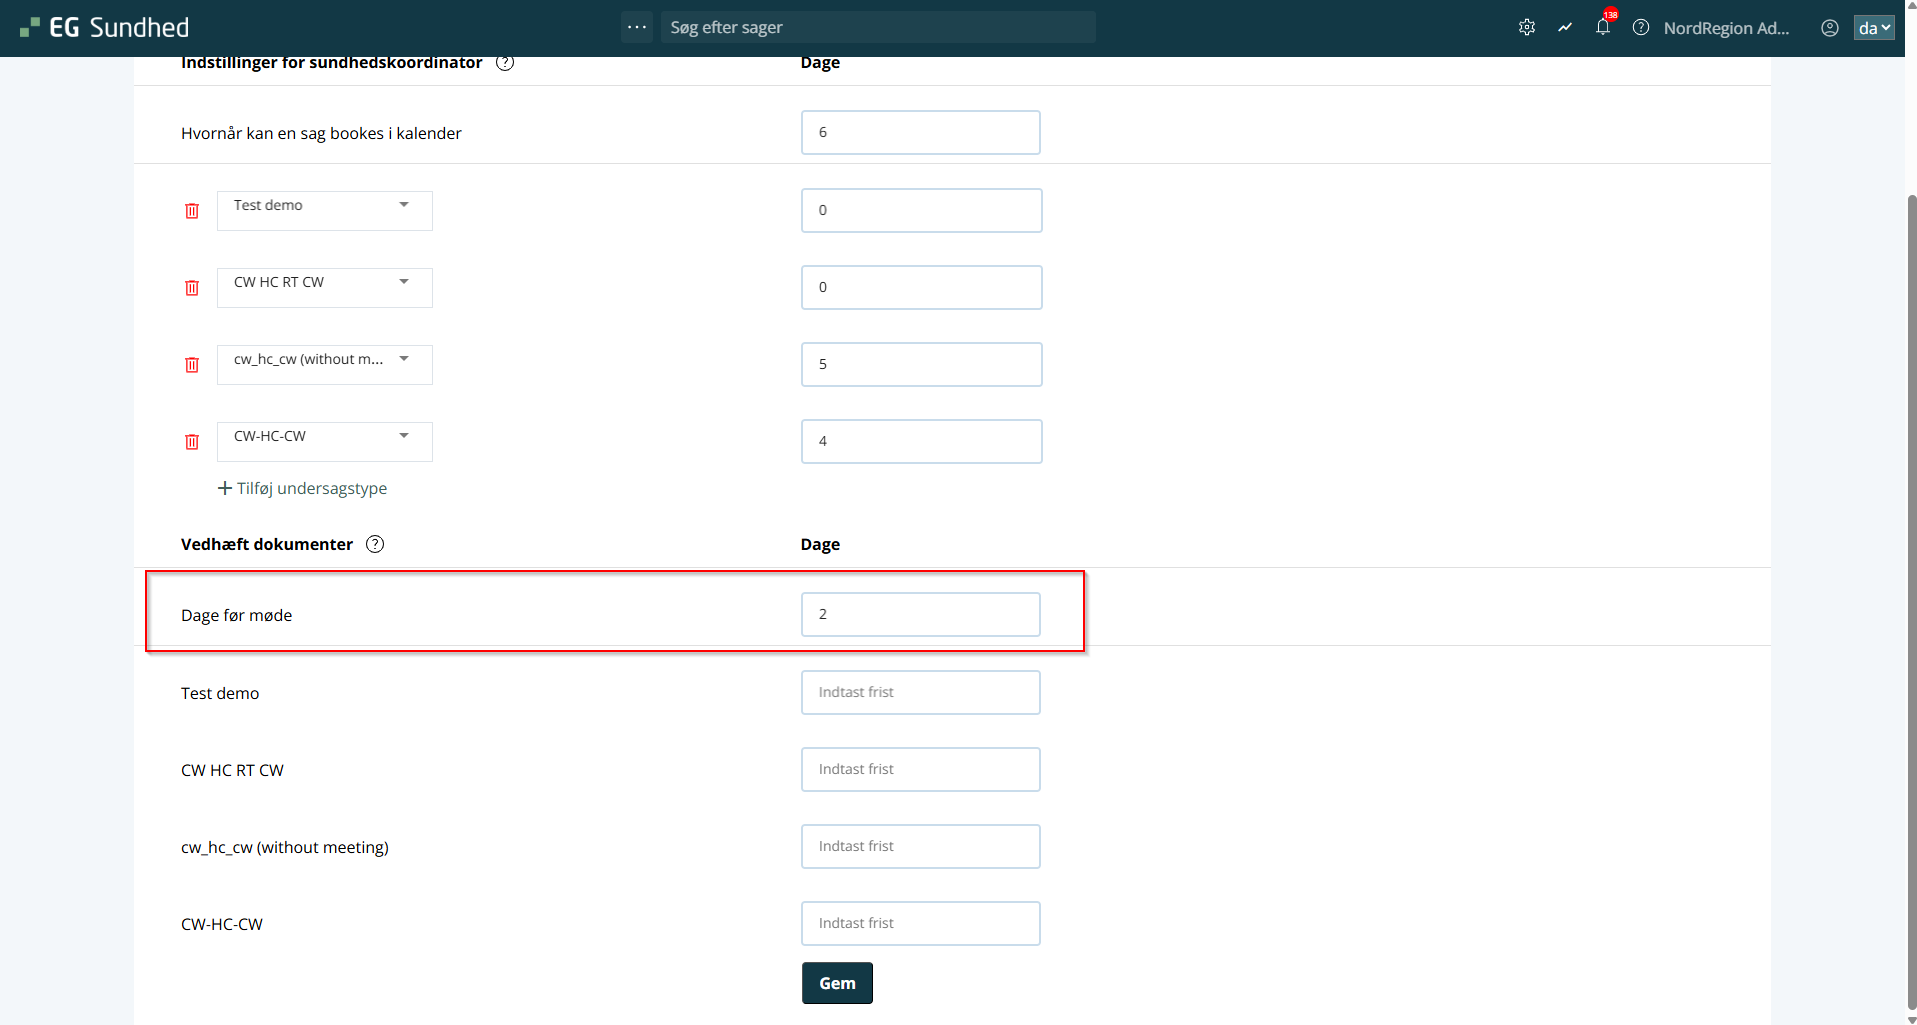Open settings gear in top bar
1917x1025 pixels.
point(1526,28)
